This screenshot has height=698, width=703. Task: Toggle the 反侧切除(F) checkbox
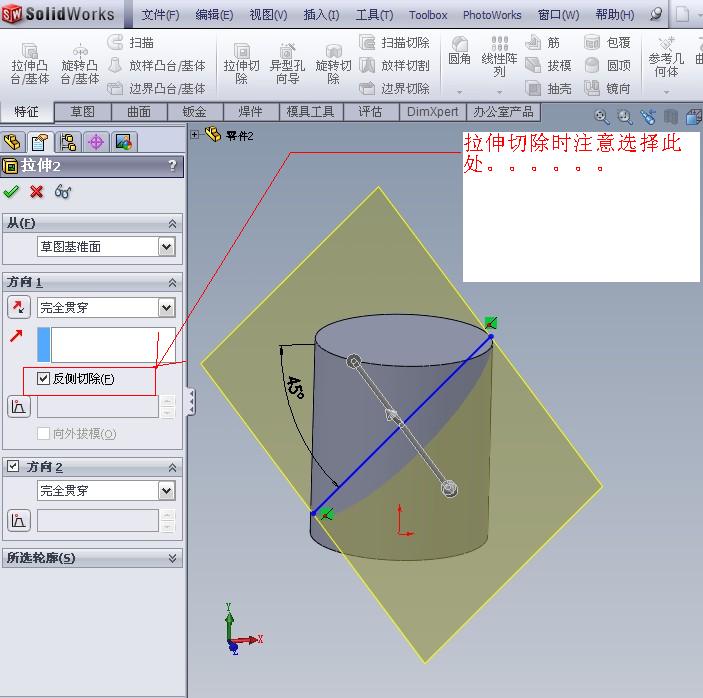coord(43,378)
